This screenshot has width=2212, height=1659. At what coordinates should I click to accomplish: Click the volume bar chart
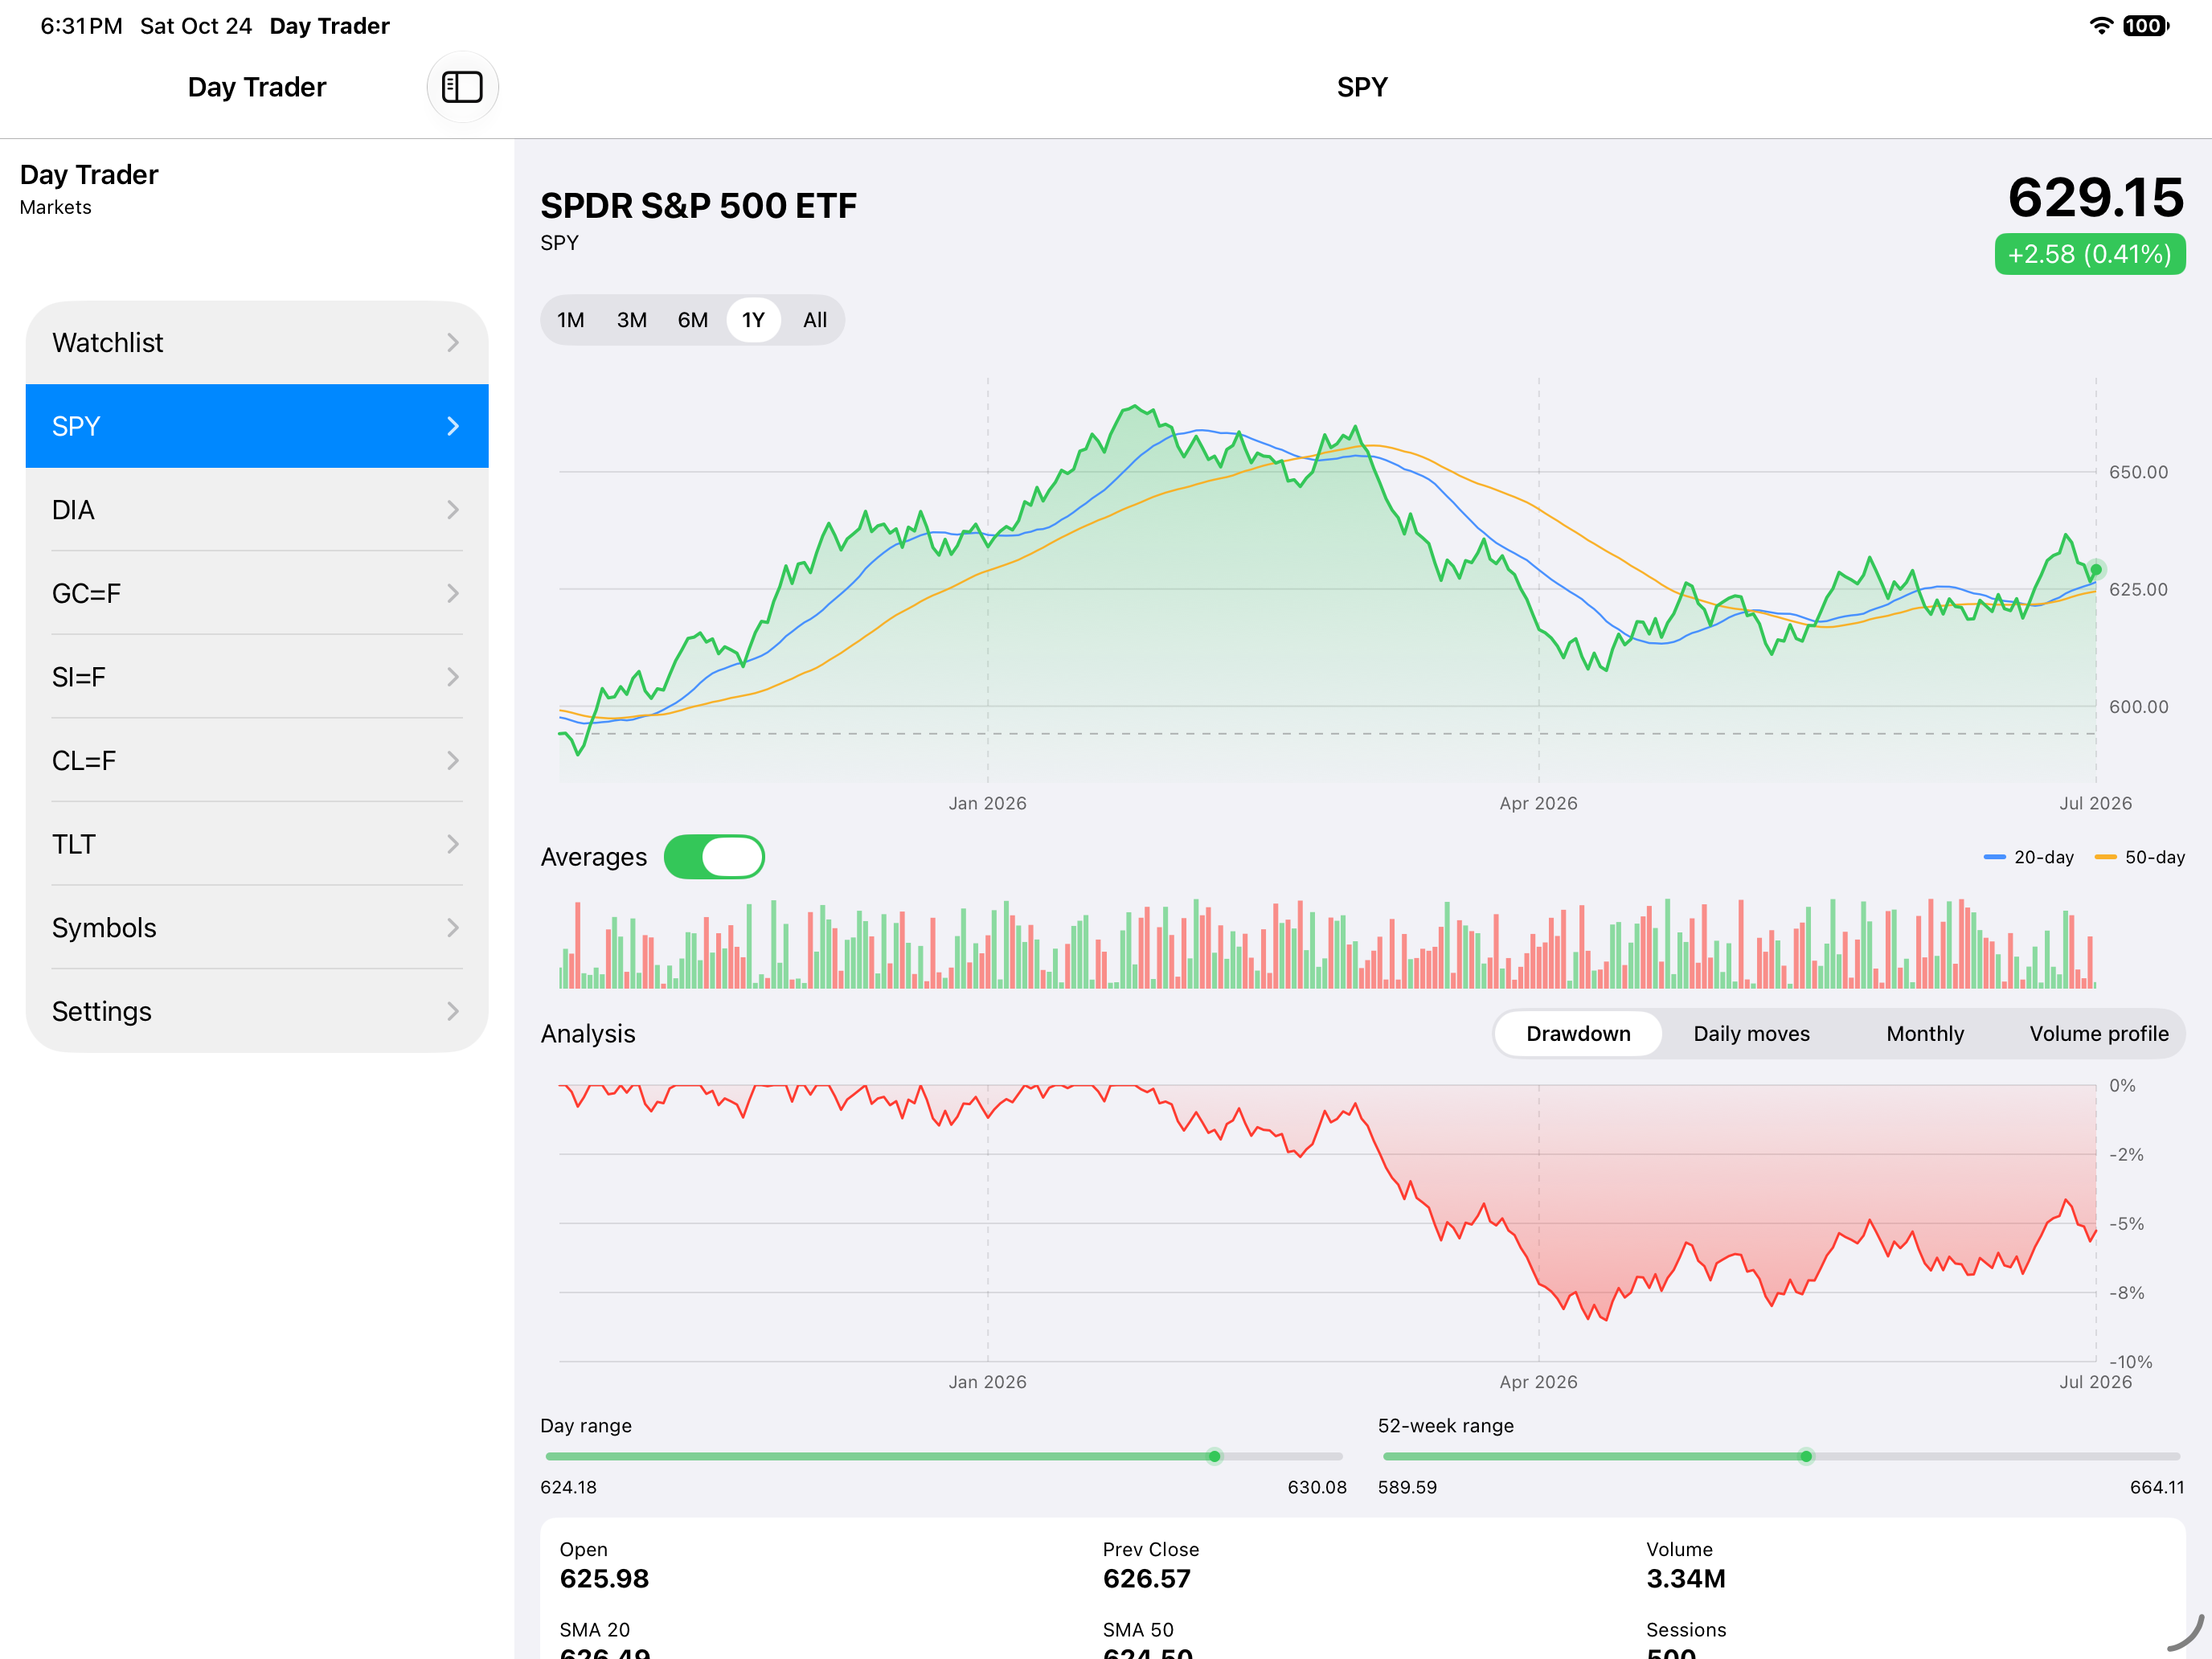click(1327, 943)
